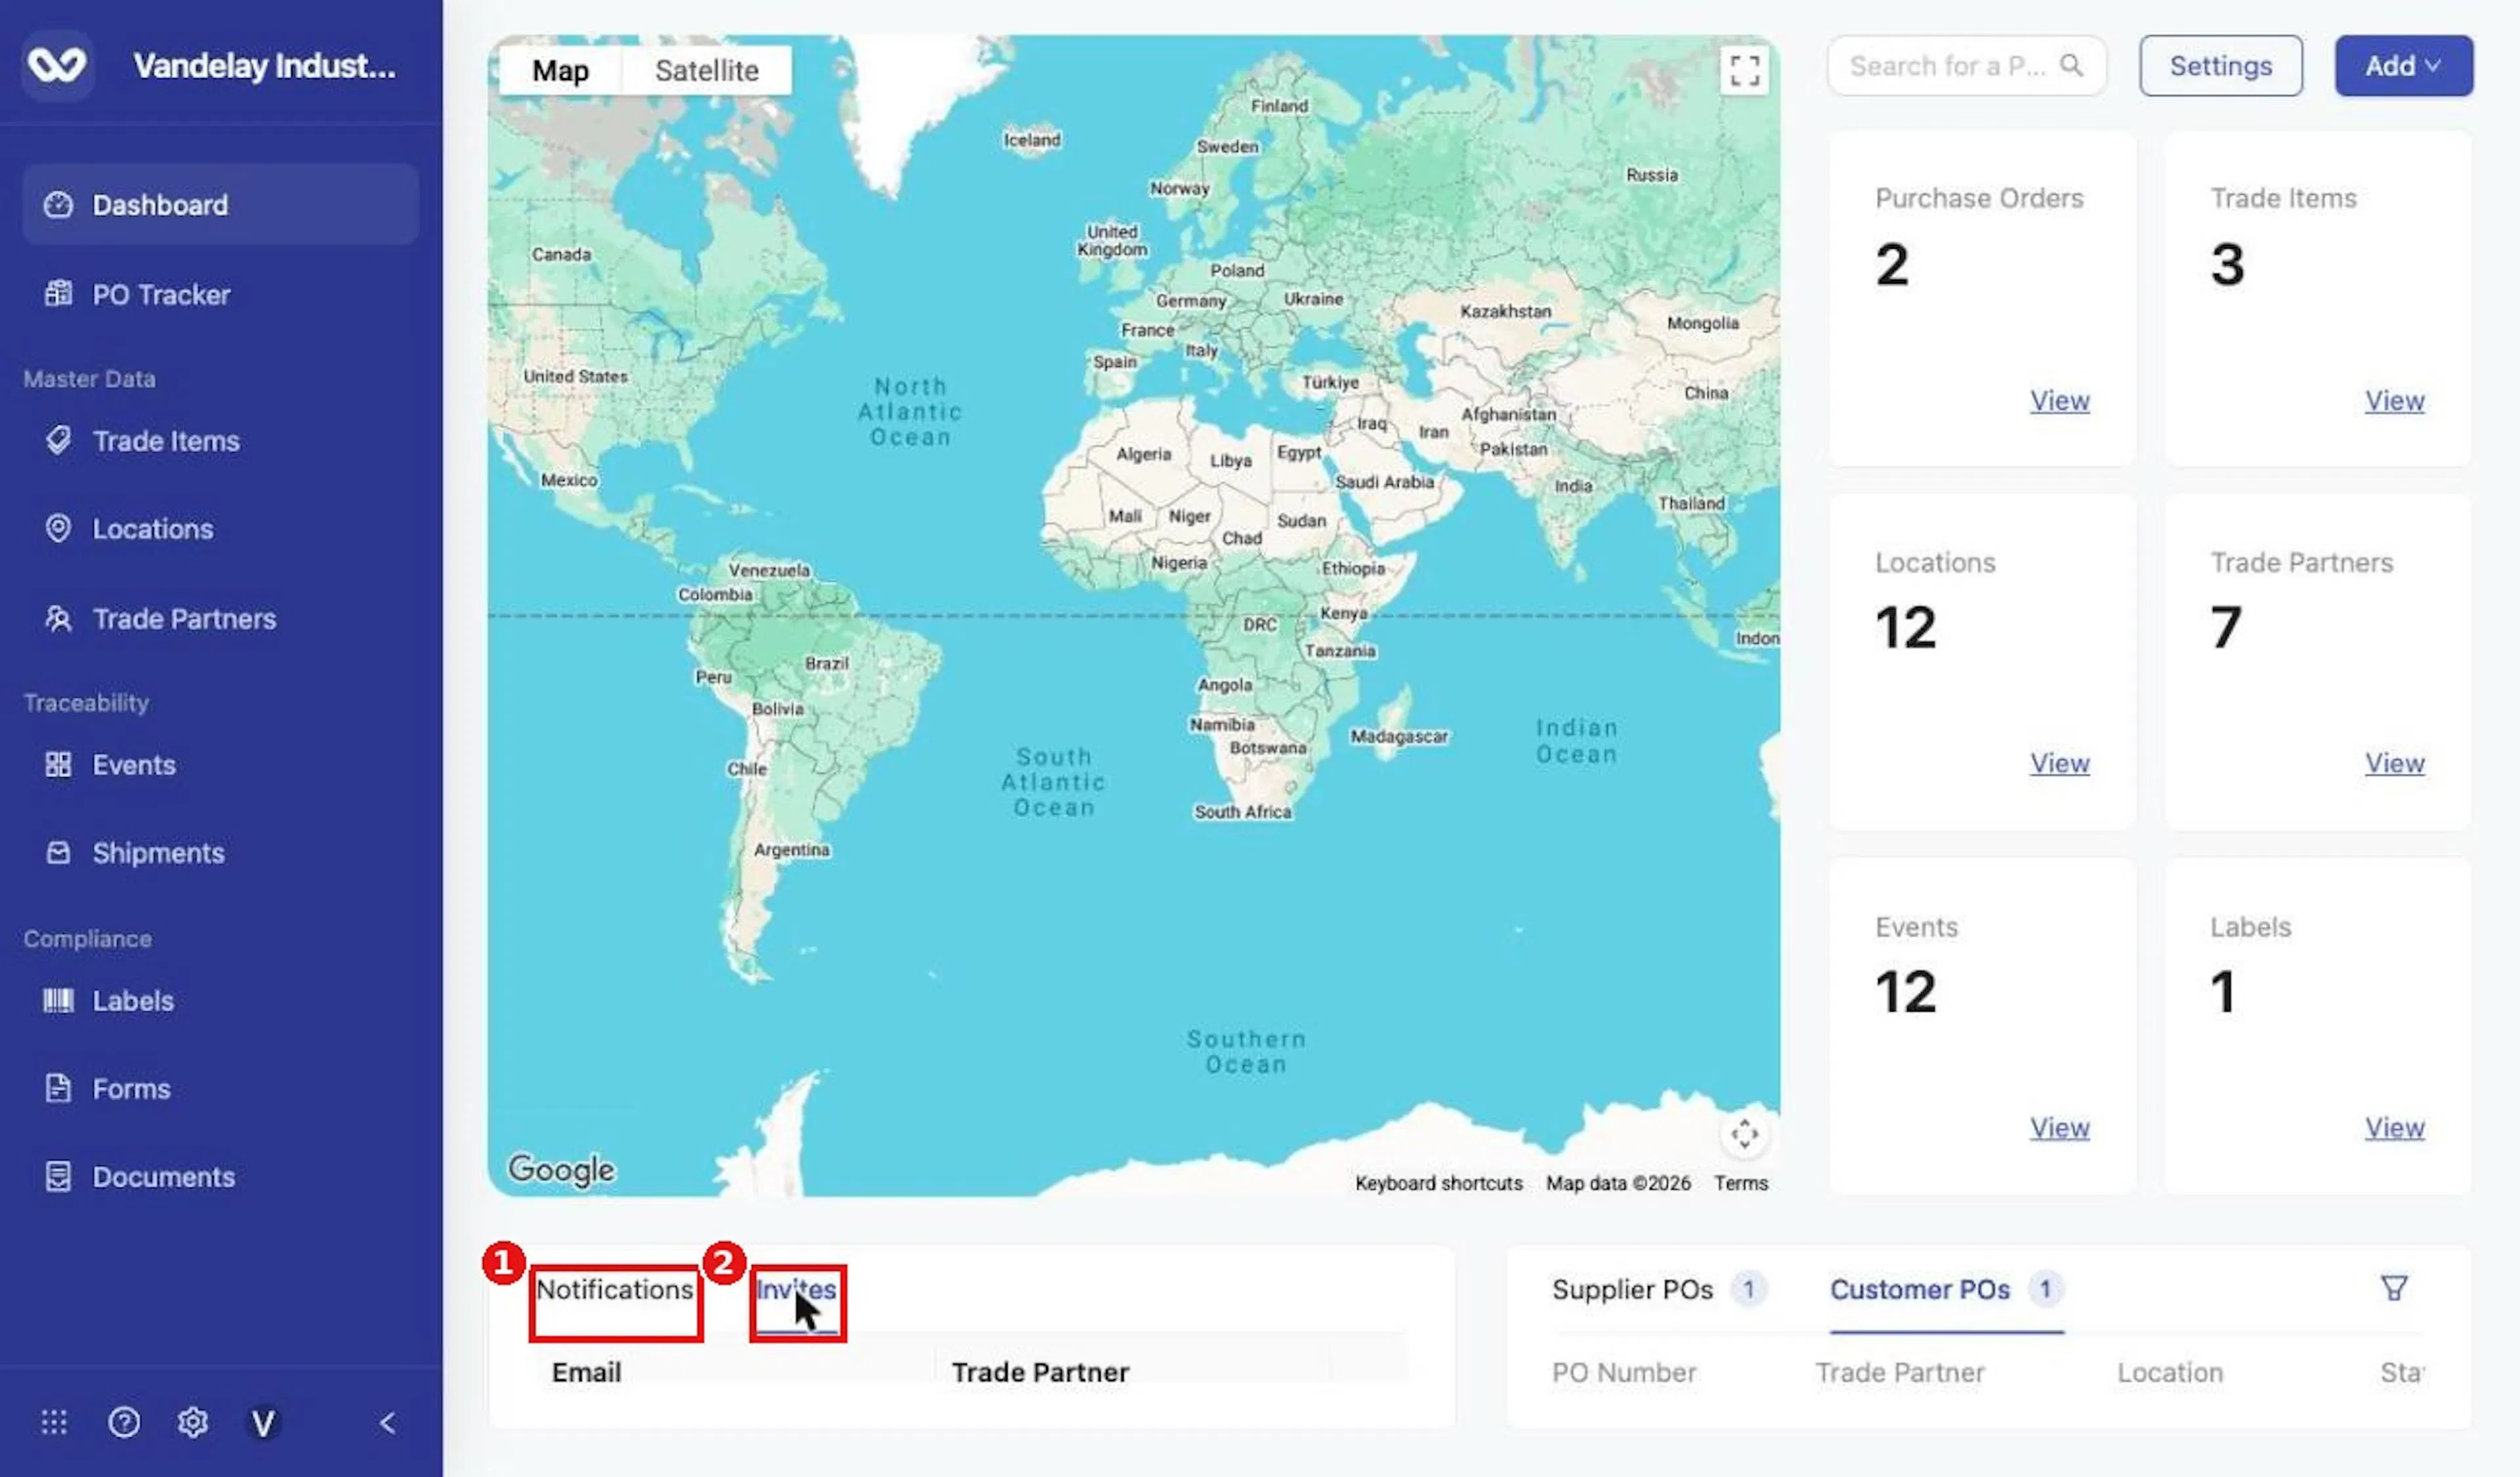Open Events in sidebar
The image size is (2520, 1477).
pos(220,765)
